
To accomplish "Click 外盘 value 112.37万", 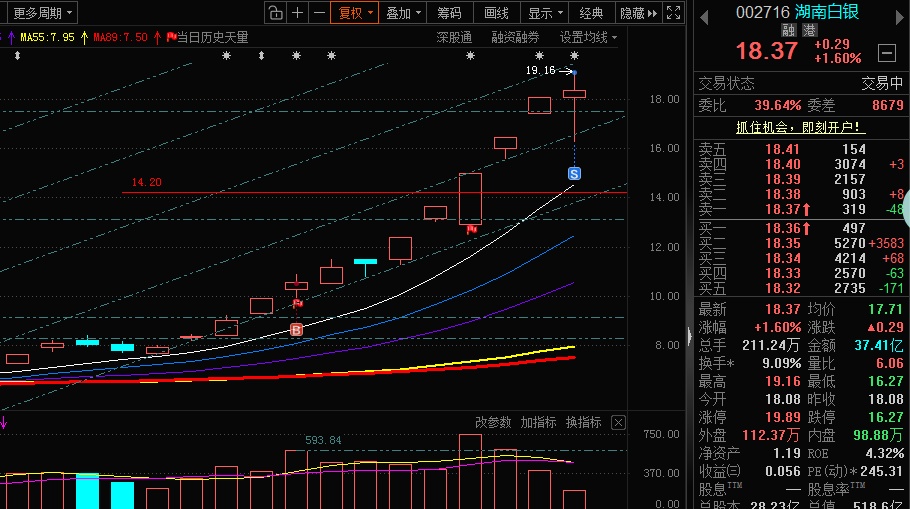I will 771,435.
